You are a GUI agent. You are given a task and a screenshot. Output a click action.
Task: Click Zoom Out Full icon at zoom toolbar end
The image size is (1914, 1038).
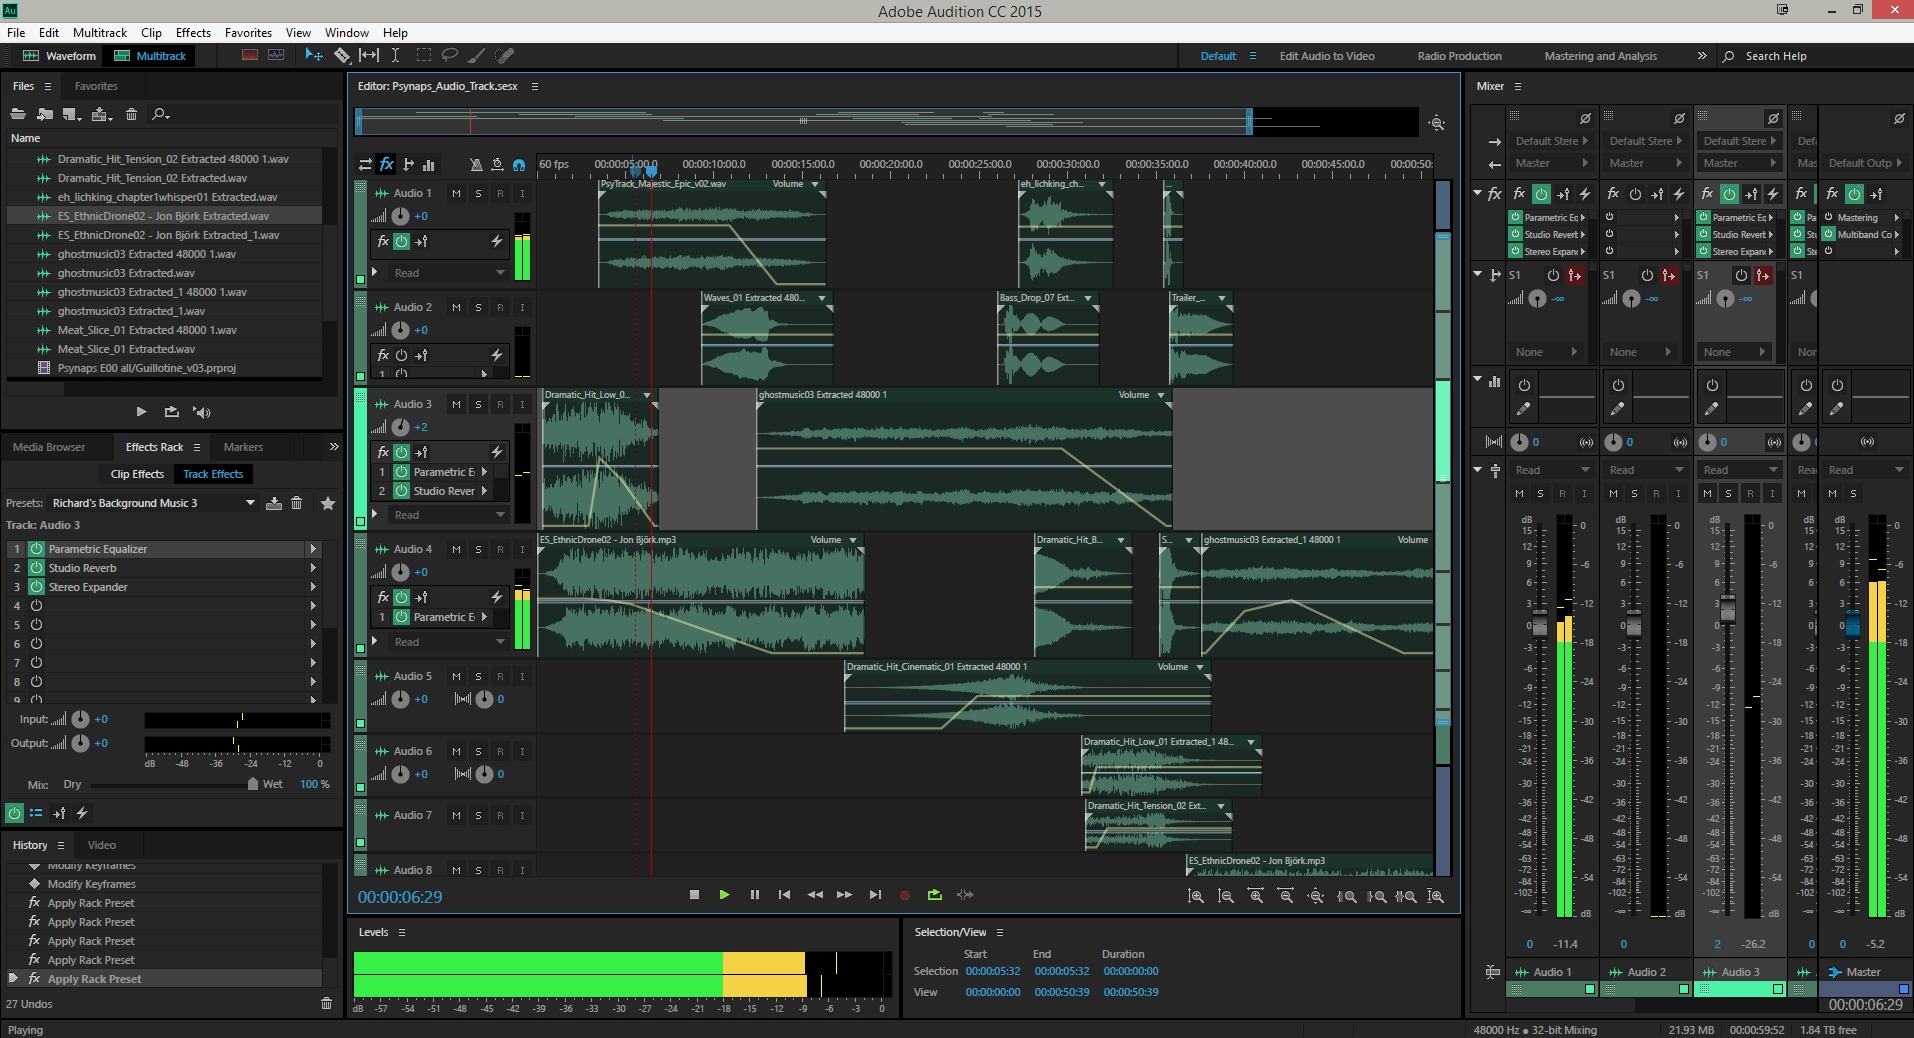pyautogui.click(x=1436, y=896)
